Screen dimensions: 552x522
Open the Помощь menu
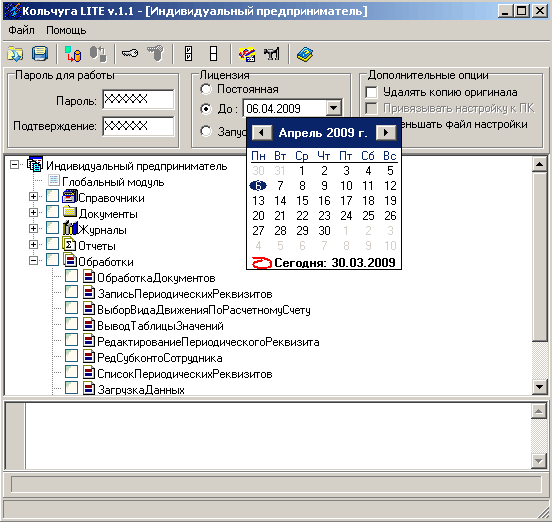pos(66,30)
